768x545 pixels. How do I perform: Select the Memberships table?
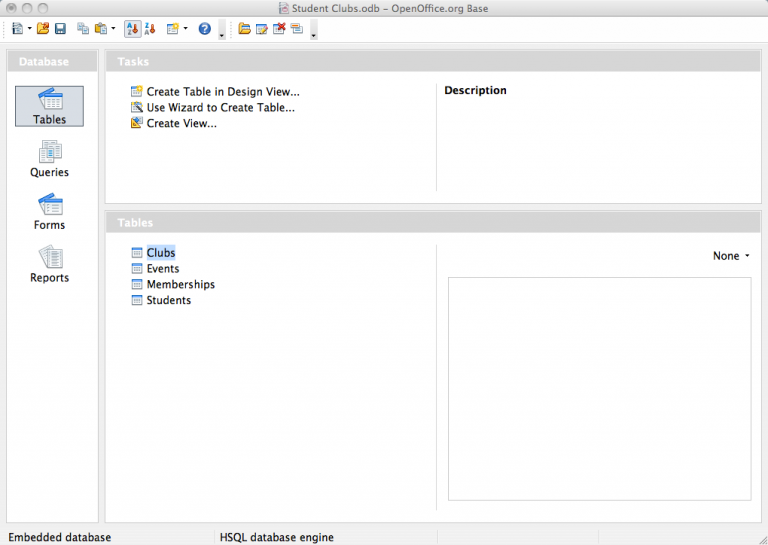coord(180,285)
